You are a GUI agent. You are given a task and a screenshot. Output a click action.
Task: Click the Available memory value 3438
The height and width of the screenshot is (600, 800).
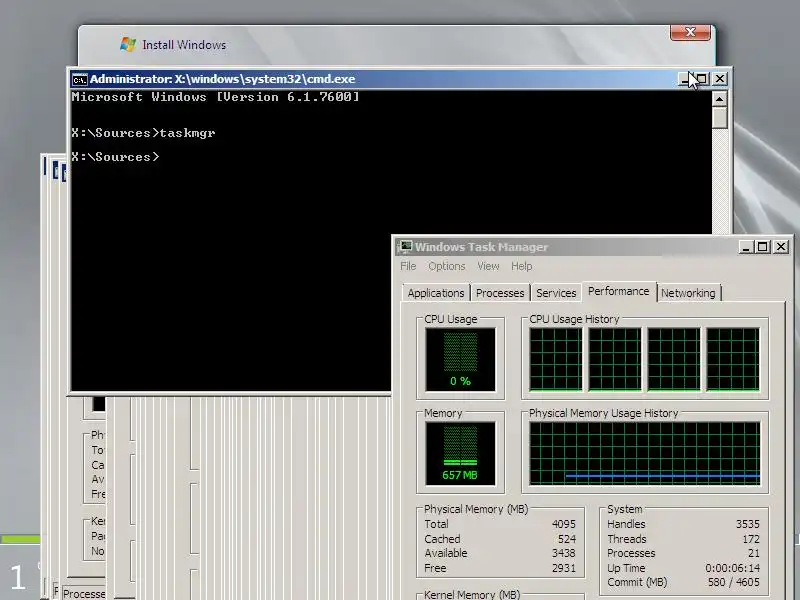tap(563, 553)
